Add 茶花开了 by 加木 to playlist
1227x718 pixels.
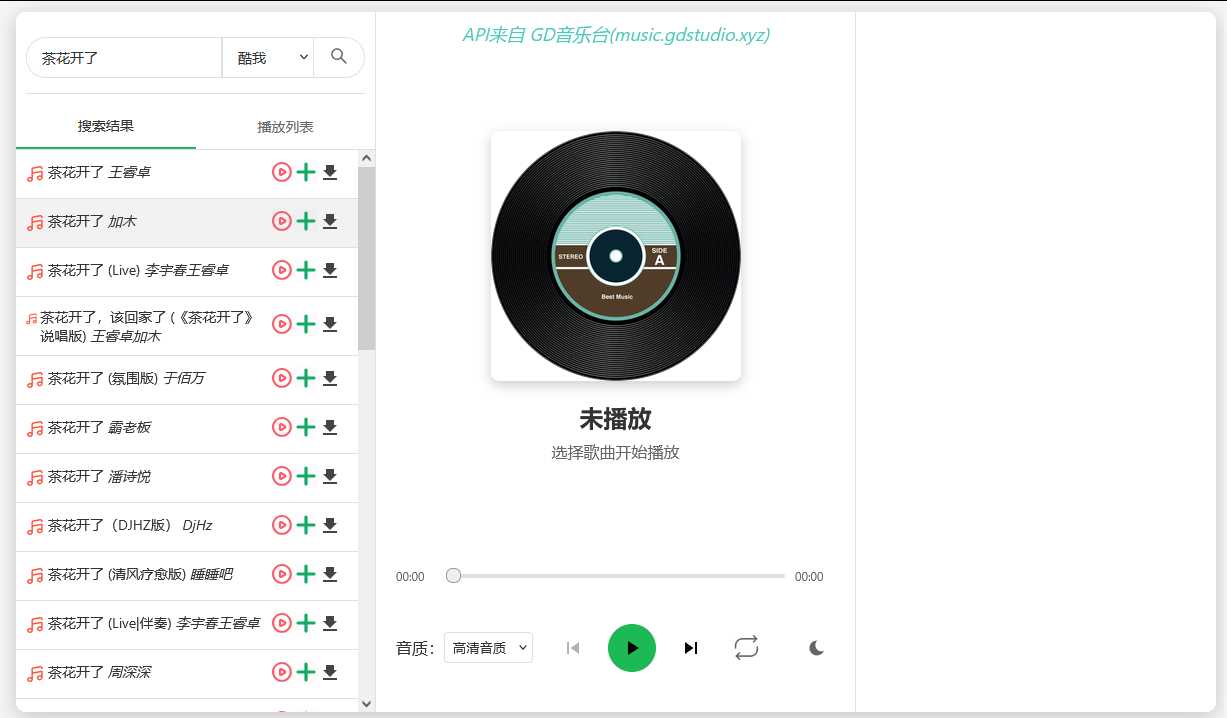306,220
